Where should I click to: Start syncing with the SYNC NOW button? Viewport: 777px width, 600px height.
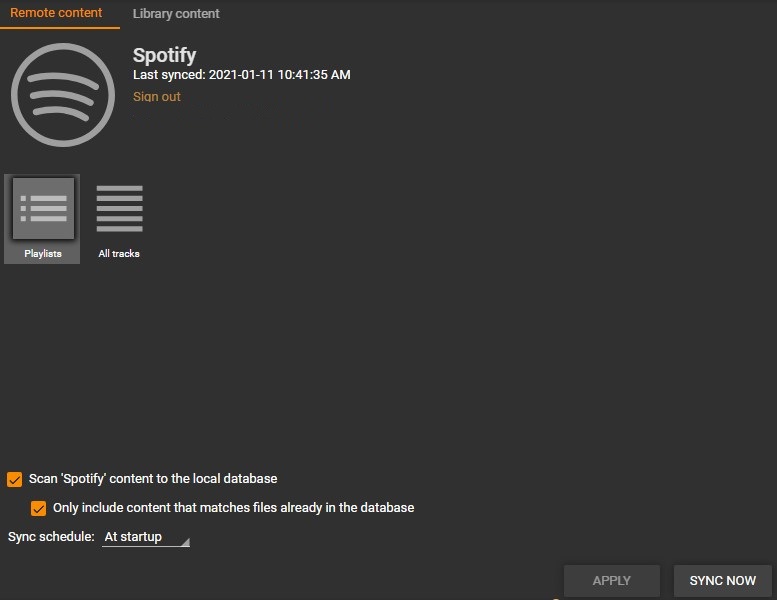722,581
